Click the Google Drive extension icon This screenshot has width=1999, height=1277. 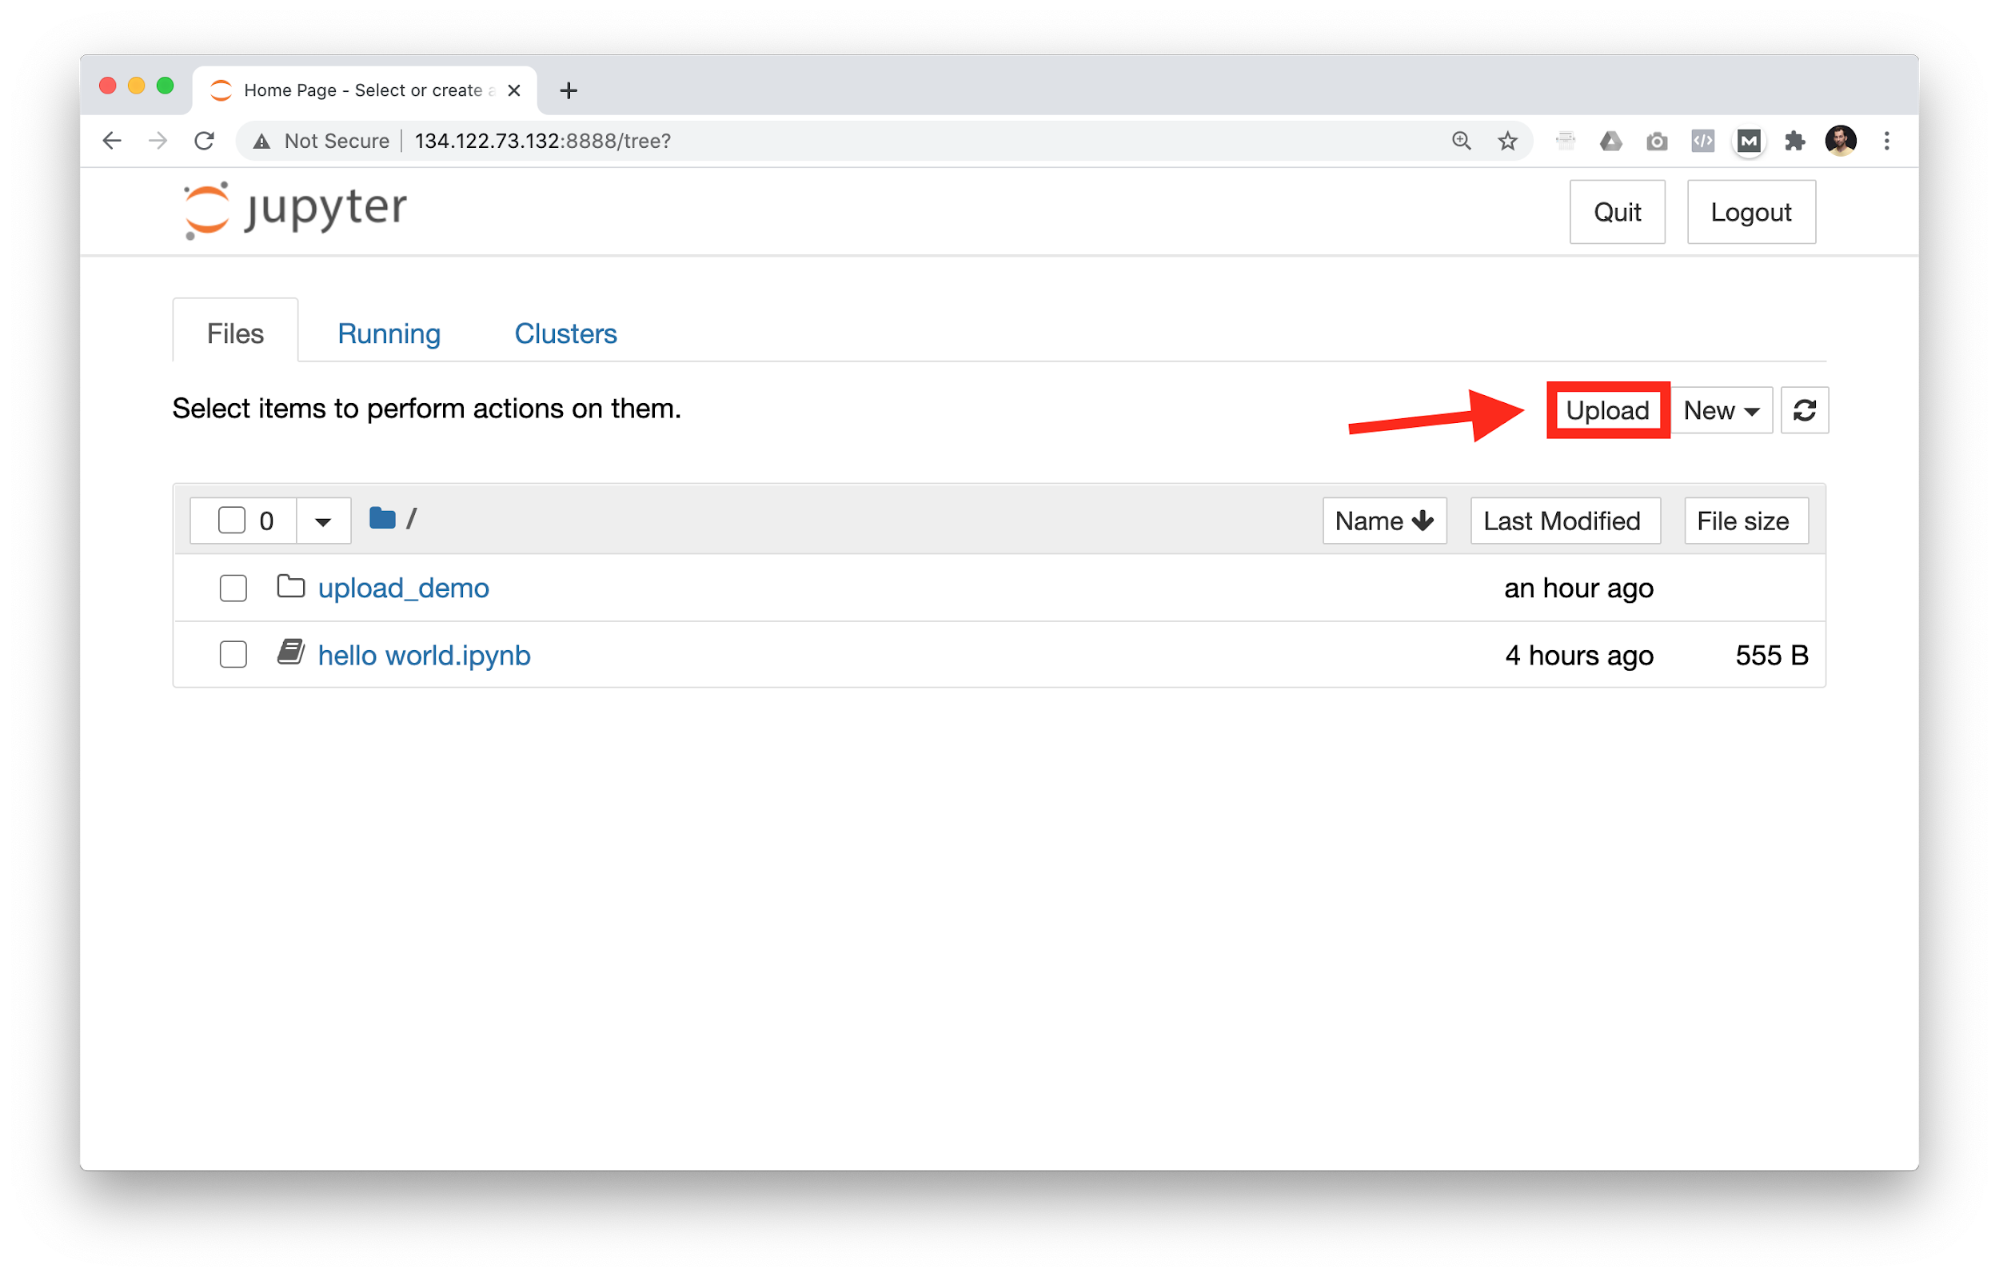[x=1610, y=141]
